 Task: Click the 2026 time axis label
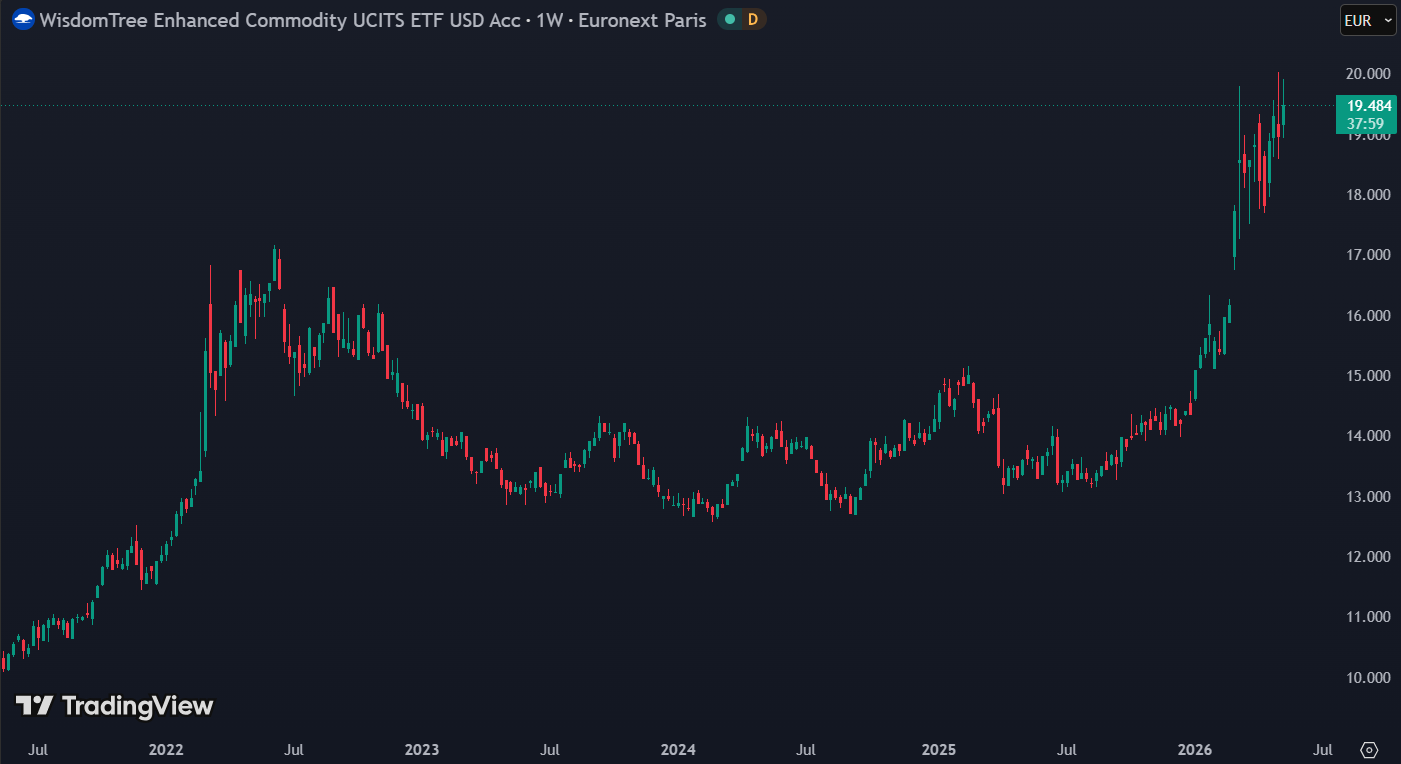1195,750
